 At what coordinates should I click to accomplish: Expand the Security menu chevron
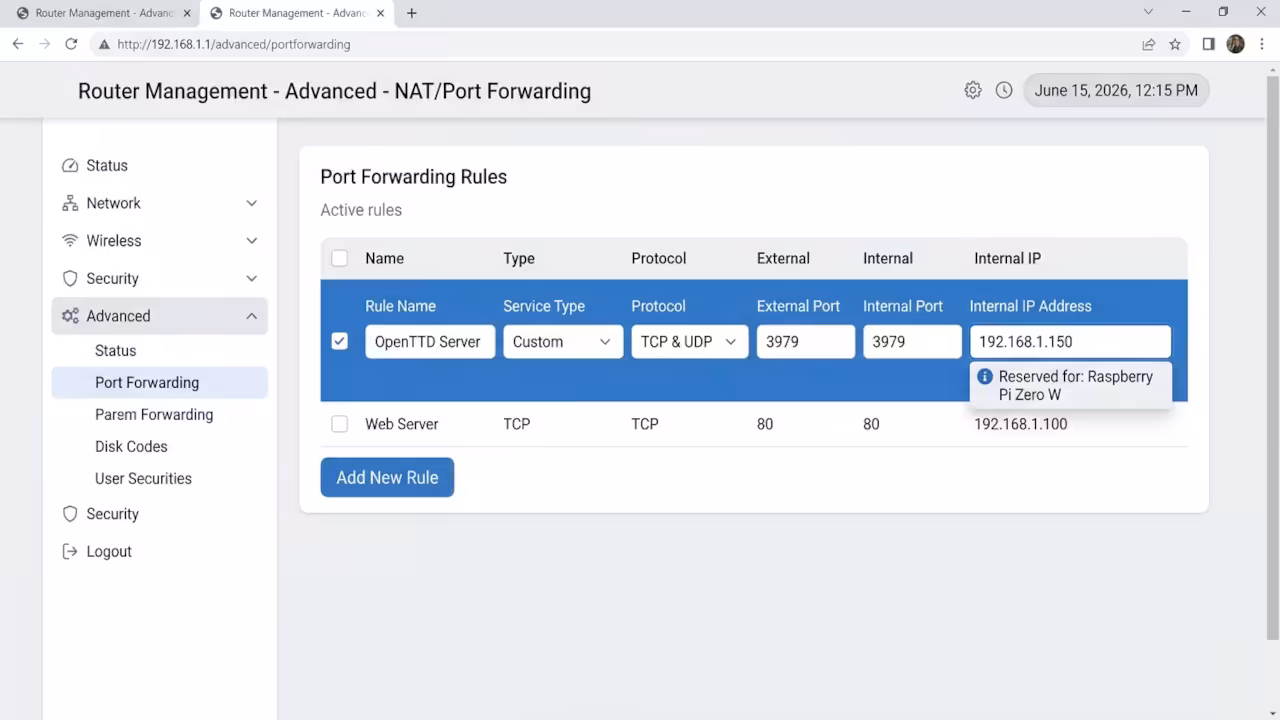click(x=252, y=279)
